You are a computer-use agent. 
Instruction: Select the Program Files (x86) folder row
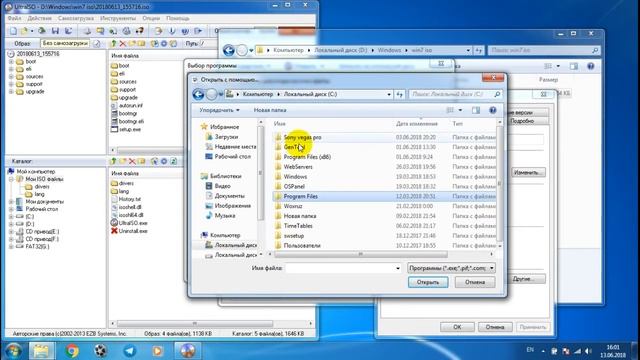click(384, 157)
